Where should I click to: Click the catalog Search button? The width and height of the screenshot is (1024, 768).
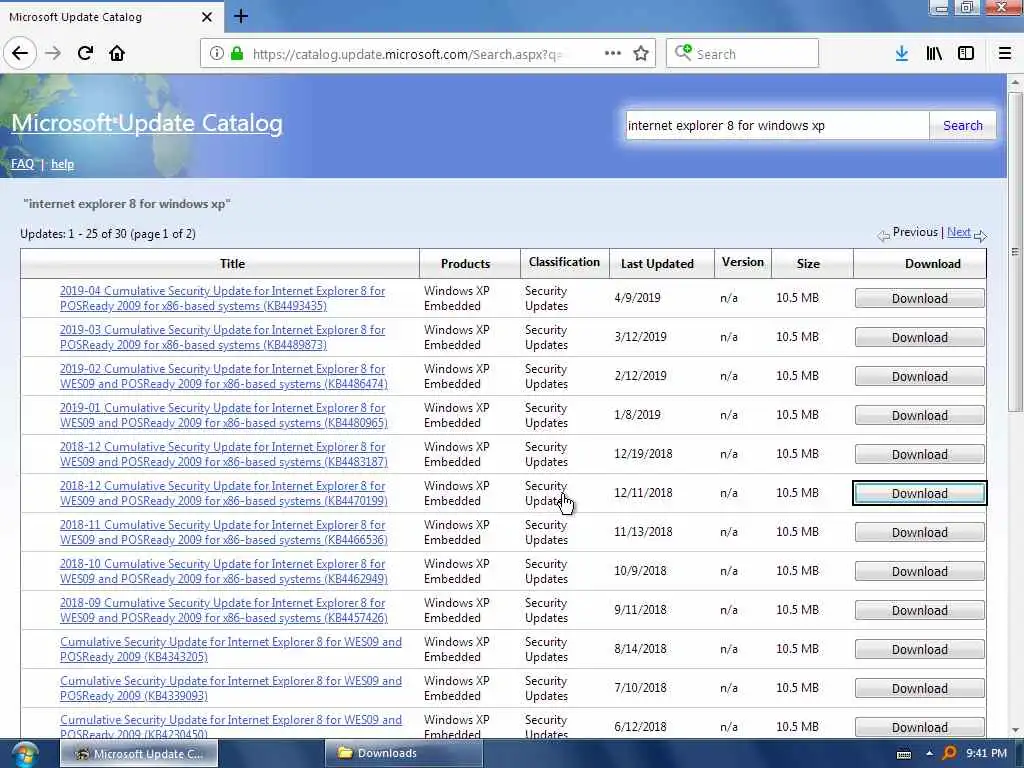click(x=962, y=125)
